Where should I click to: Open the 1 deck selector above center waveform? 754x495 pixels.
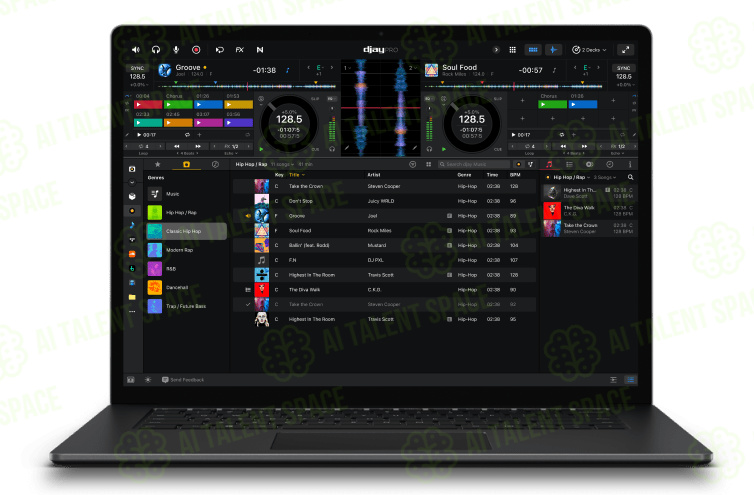(348, 68)
